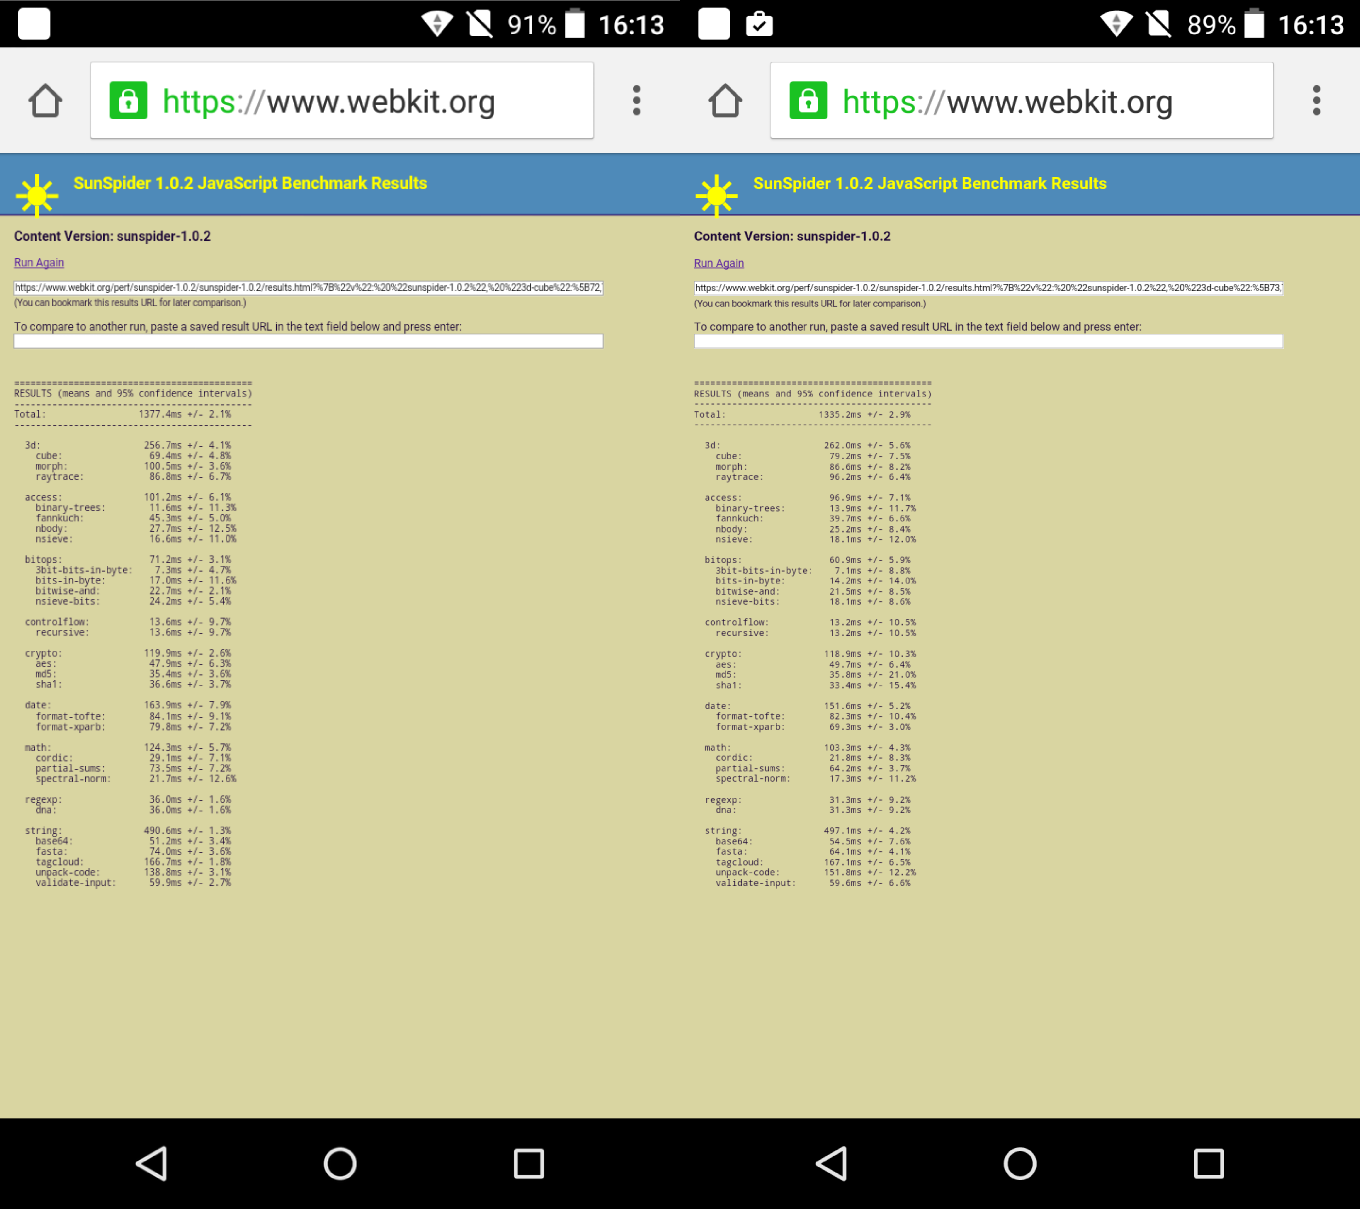1360x1209 pixels.
Task: Click the regexp 36.0ms result line
Action: point(128,800)
